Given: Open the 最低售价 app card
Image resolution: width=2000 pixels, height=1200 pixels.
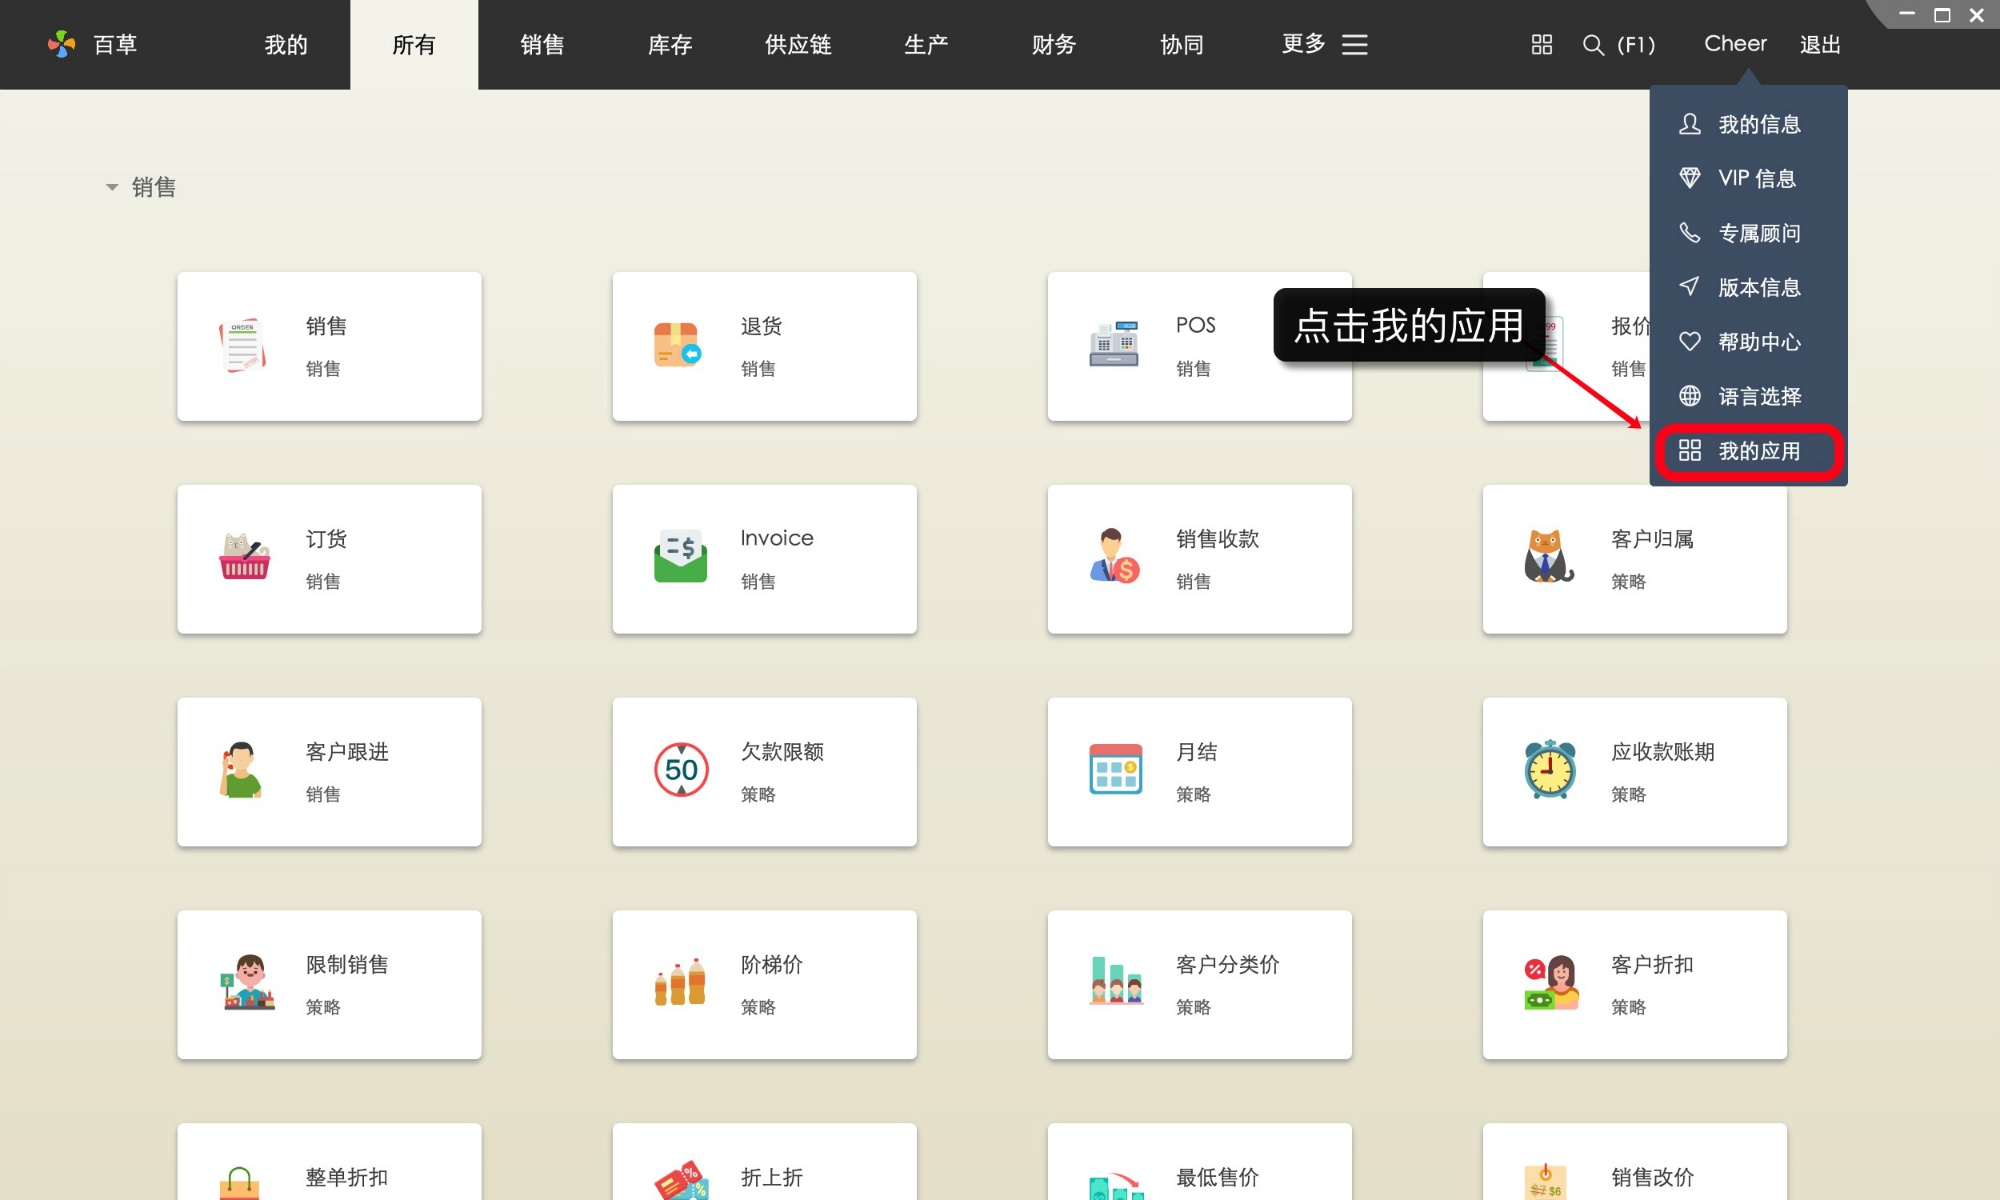Looking at the screenshot, I should [x=1199, y=1161].
